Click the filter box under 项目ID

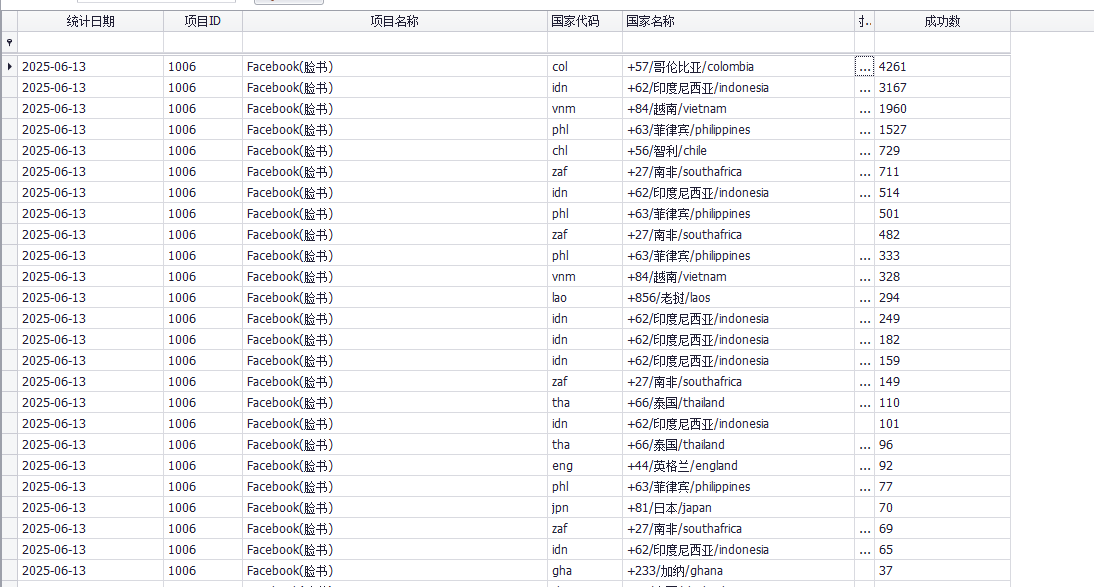[203, 43]
